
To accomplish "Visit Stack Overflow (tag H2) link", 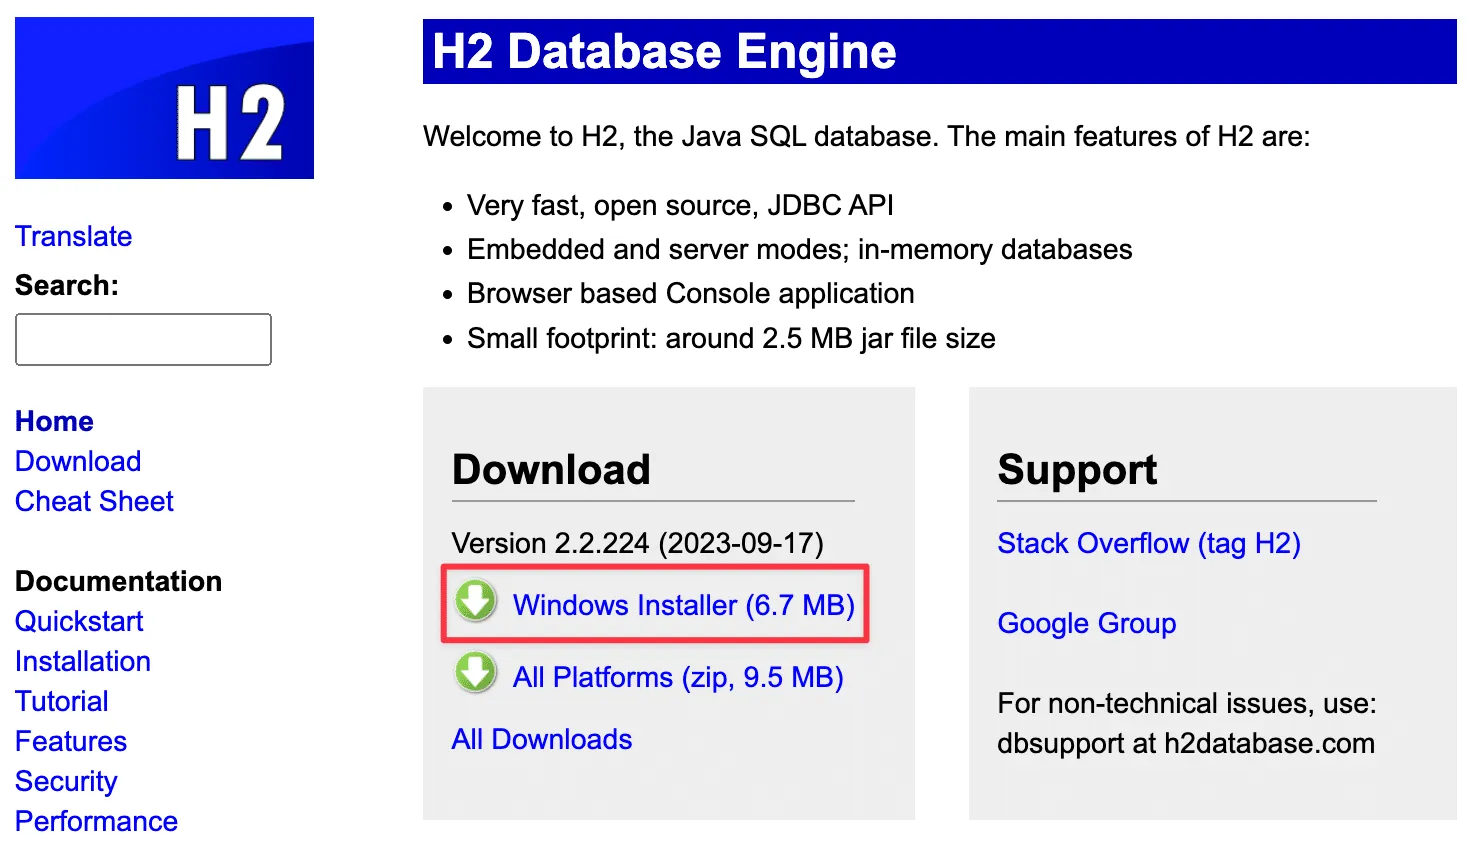I will pos(1149,543).
